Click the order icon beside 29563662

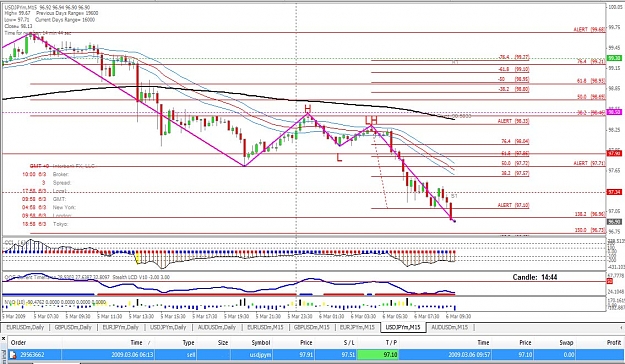coord(13,354)
